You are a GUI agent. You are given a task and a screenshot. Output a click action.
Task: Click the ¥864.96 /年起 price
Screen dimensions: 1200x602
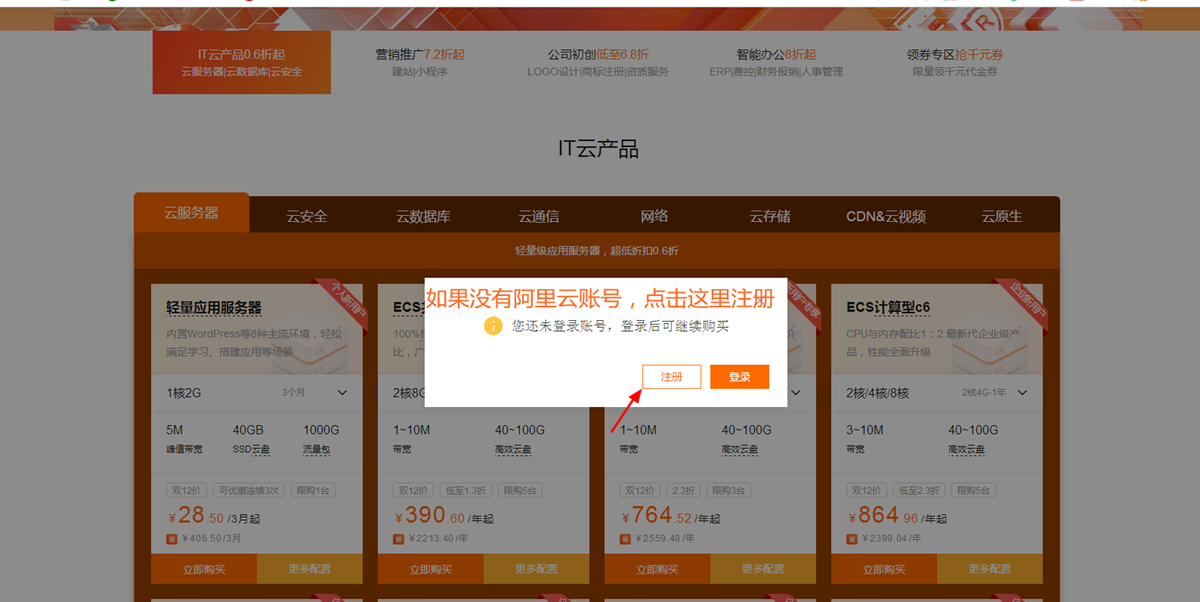pyautogui.click(x=896, y=517)
